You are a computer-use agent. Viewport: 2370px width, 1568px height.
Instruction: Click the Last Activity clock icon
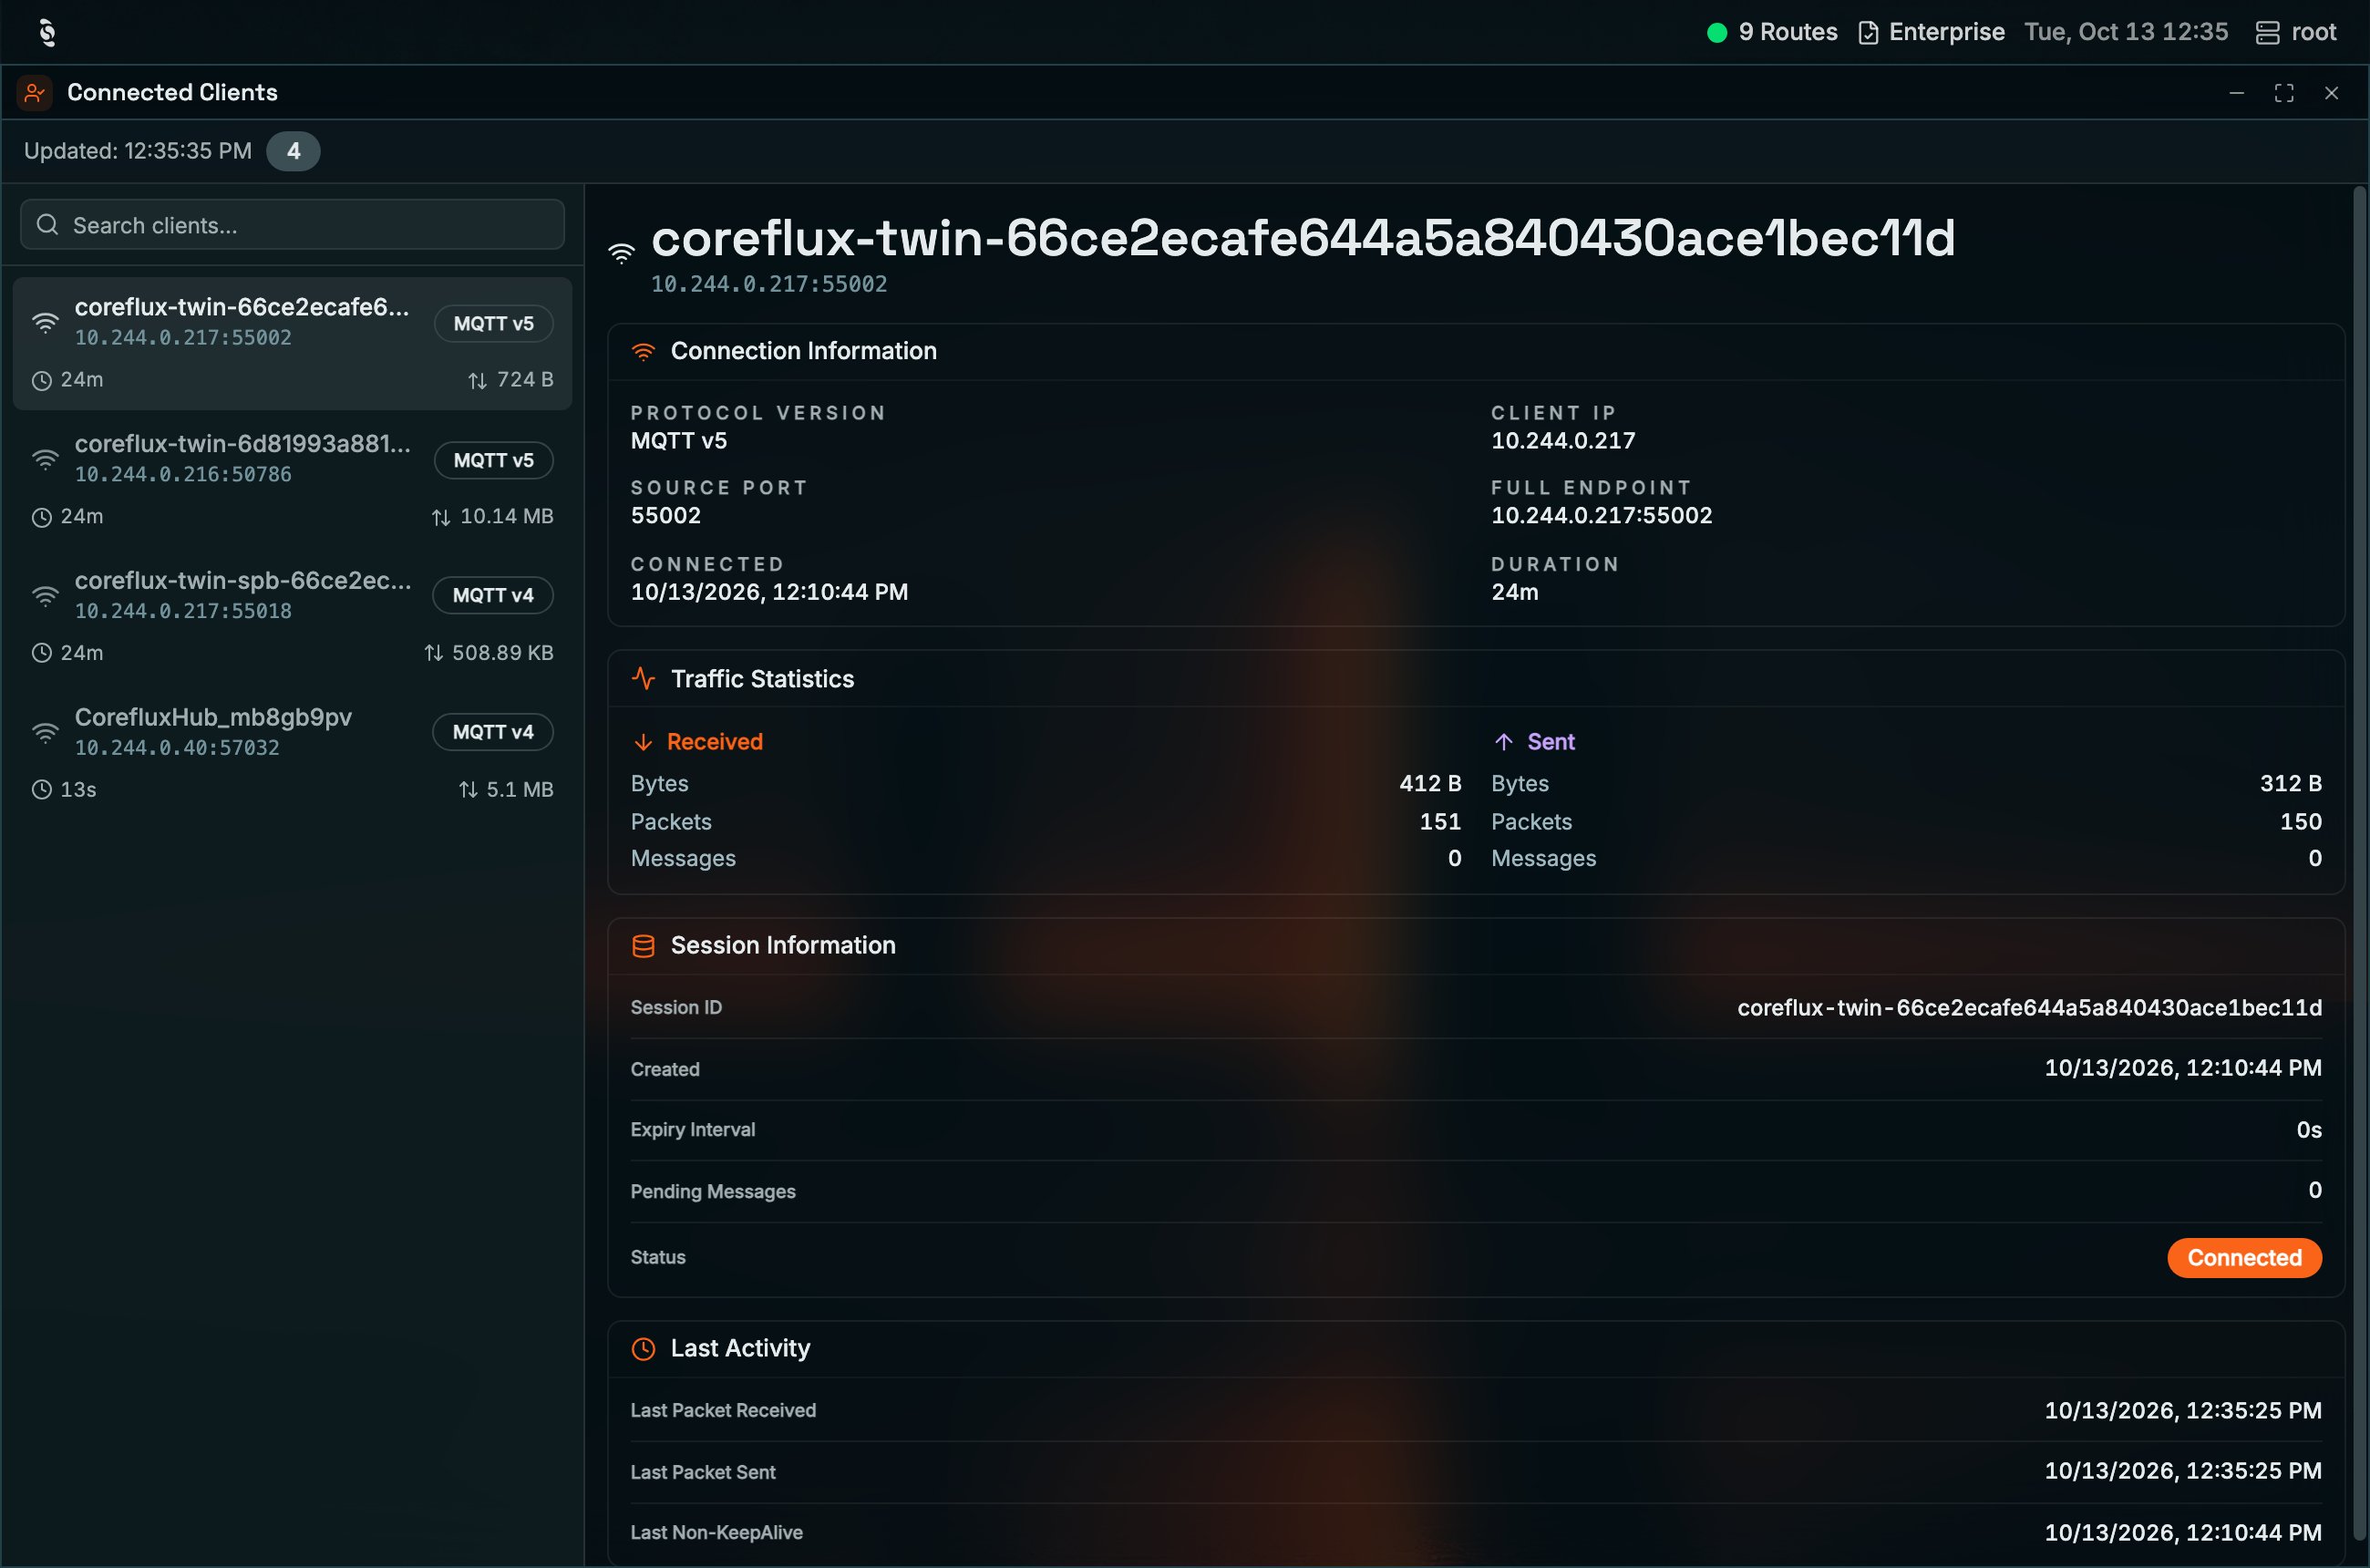pos(643,1349)
